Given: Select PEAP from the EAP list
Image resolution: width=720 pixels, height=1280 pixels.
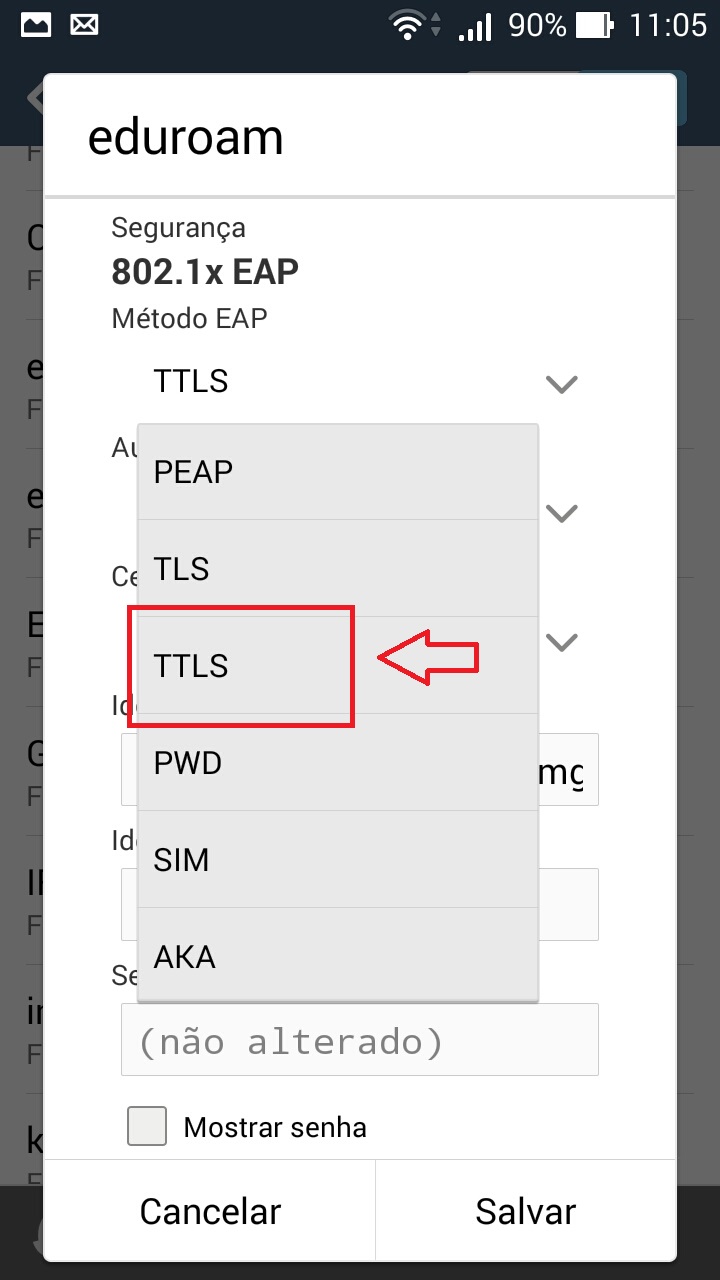Looking at the screenshot, I should [x=337, y=472].
